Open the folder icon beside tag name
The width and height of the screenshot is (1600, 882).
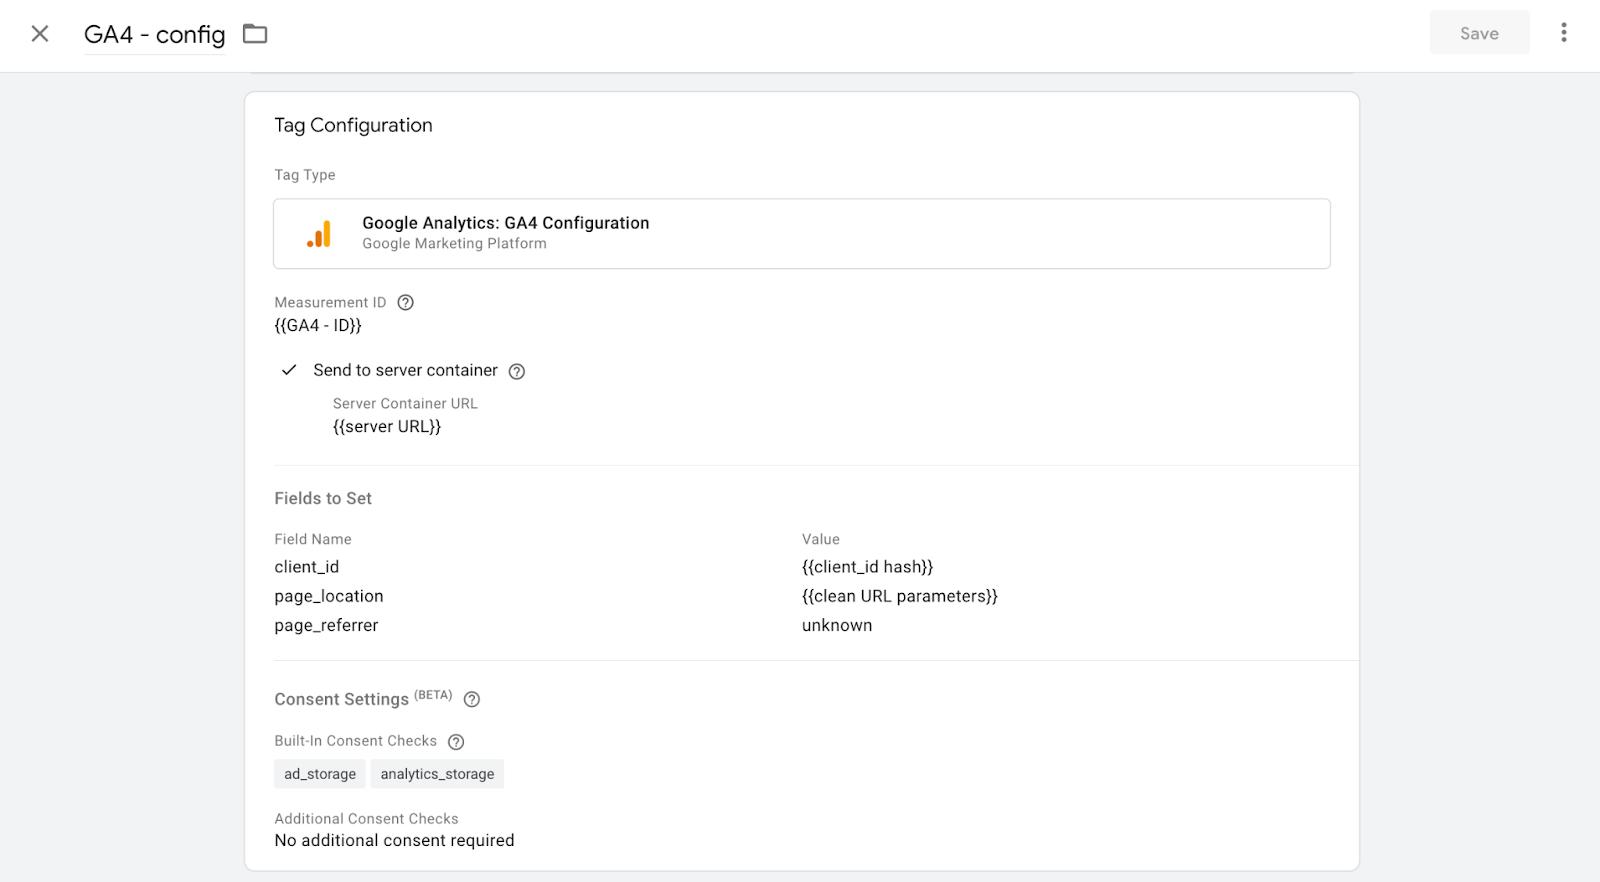tap(255, 34)
